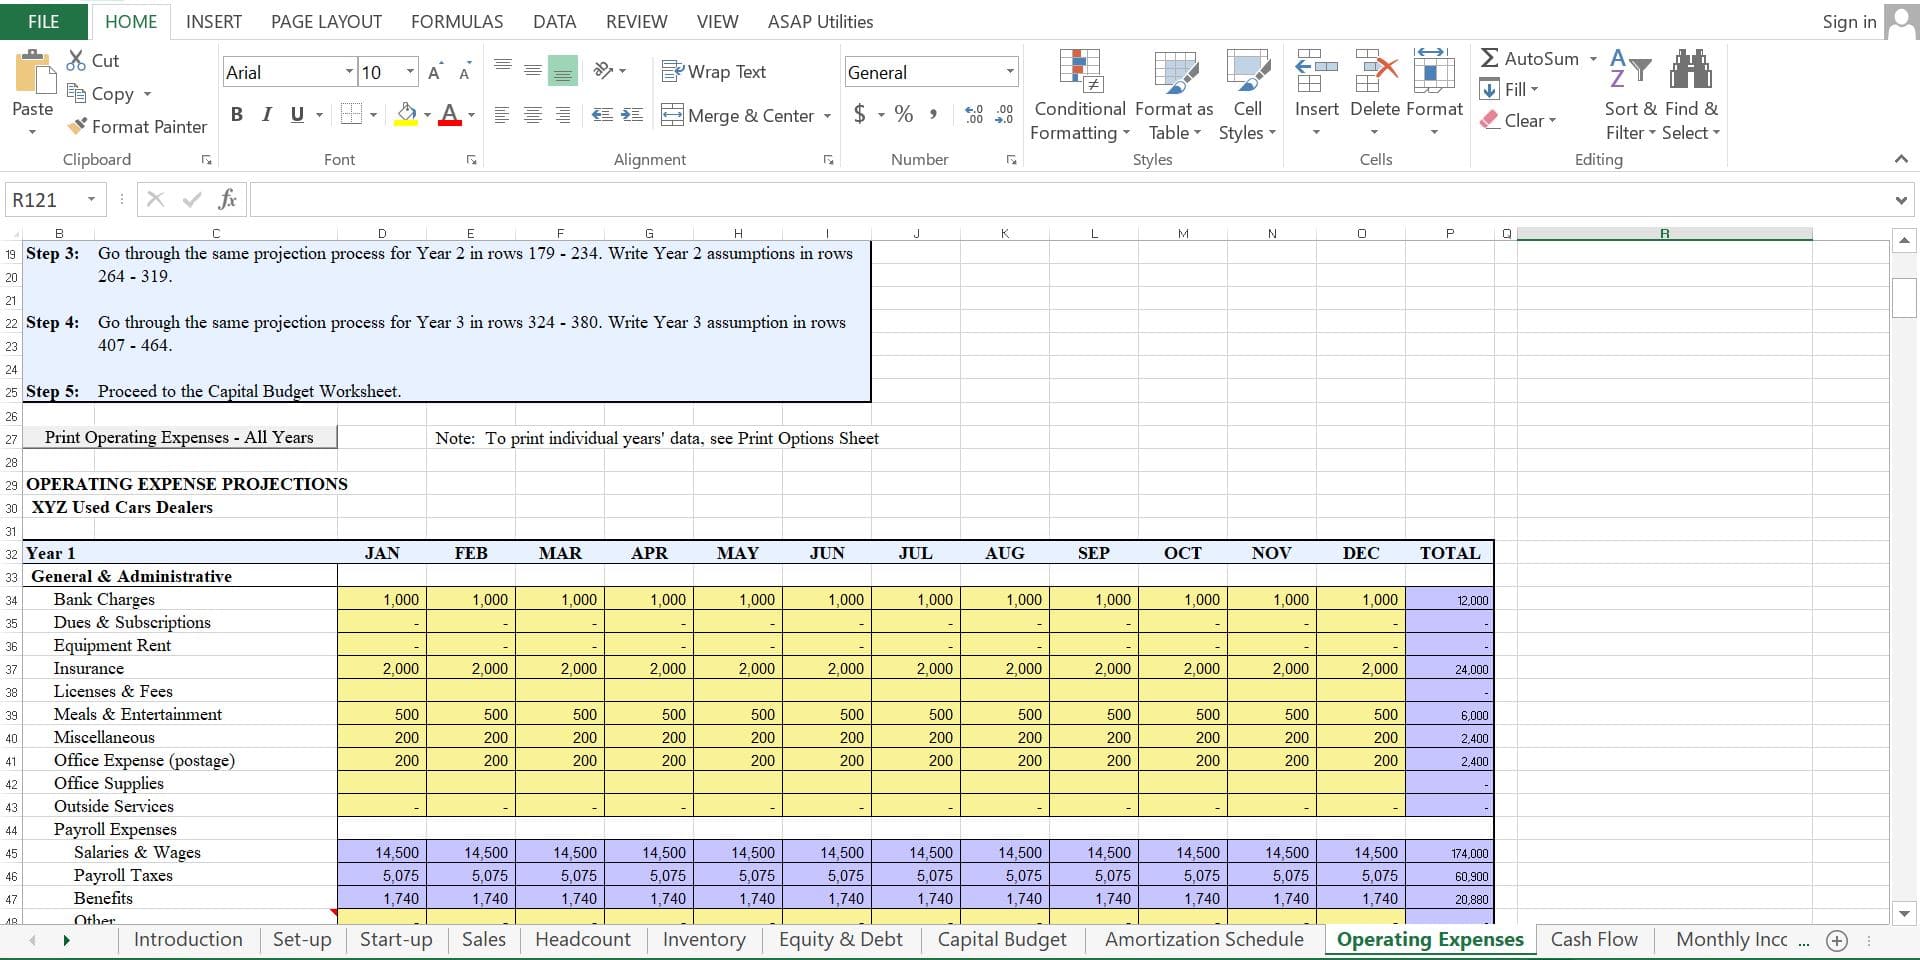
Task: Open the Capital Budget sheet tab
Action: pos(1002,939)
